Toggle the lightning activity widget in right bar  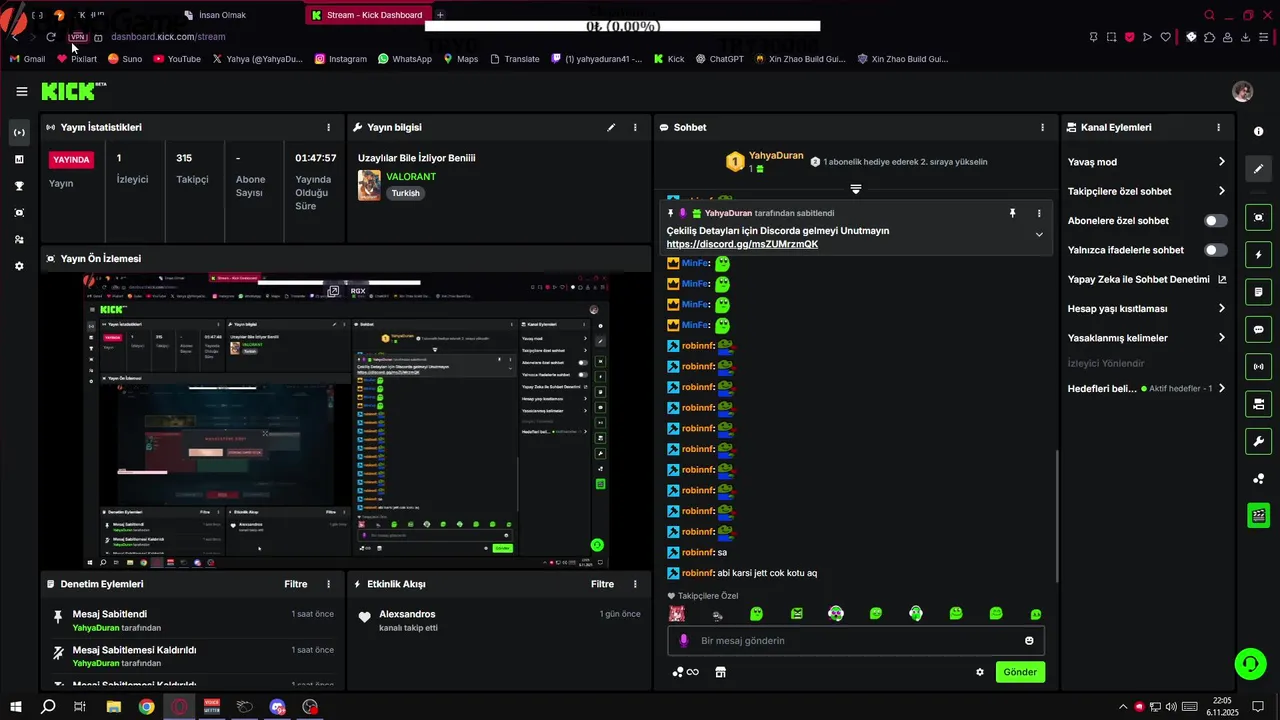click(x=1258, y=255)
